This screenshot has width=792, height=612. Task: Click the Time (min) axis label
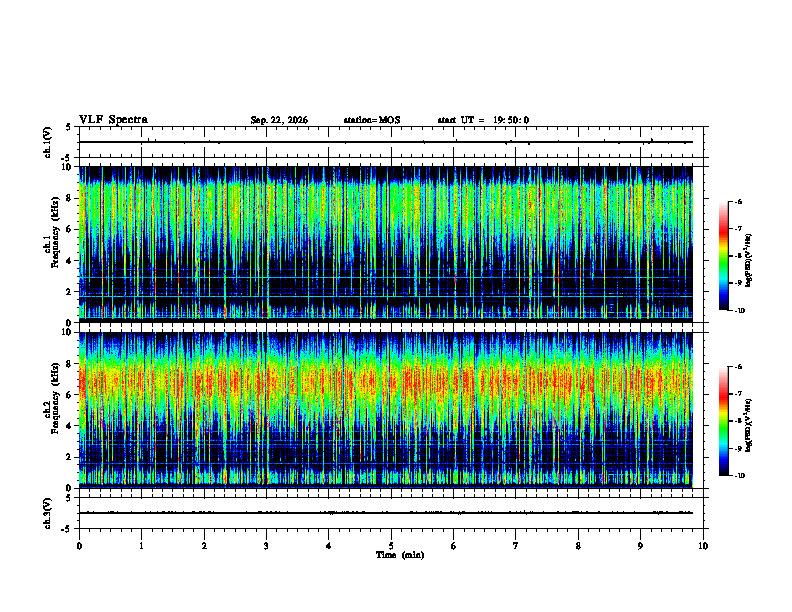pyautogui.click(x=400, y=555)
